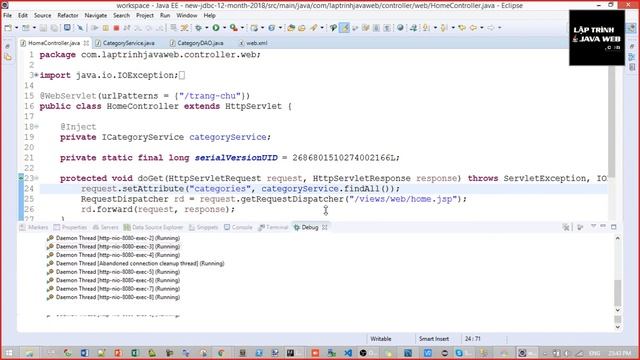Open the Debug view menu triangle

coord(593,227)
